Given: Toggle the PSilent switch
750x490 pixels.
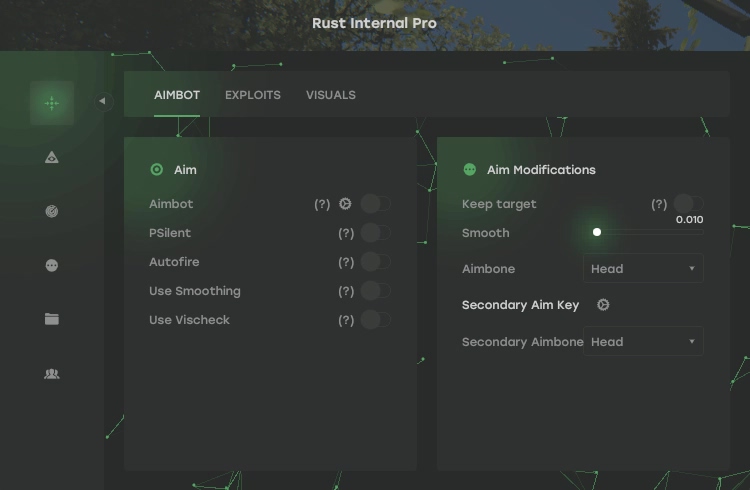Looking at the screenshot, I should (375, 233).
